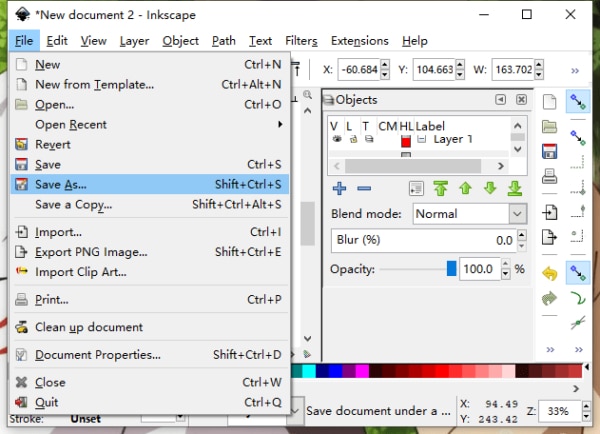This screenshot has height=434, width=600.
Task: Click the collapse-all icon in Objects panel
Action: click(416, 188)
